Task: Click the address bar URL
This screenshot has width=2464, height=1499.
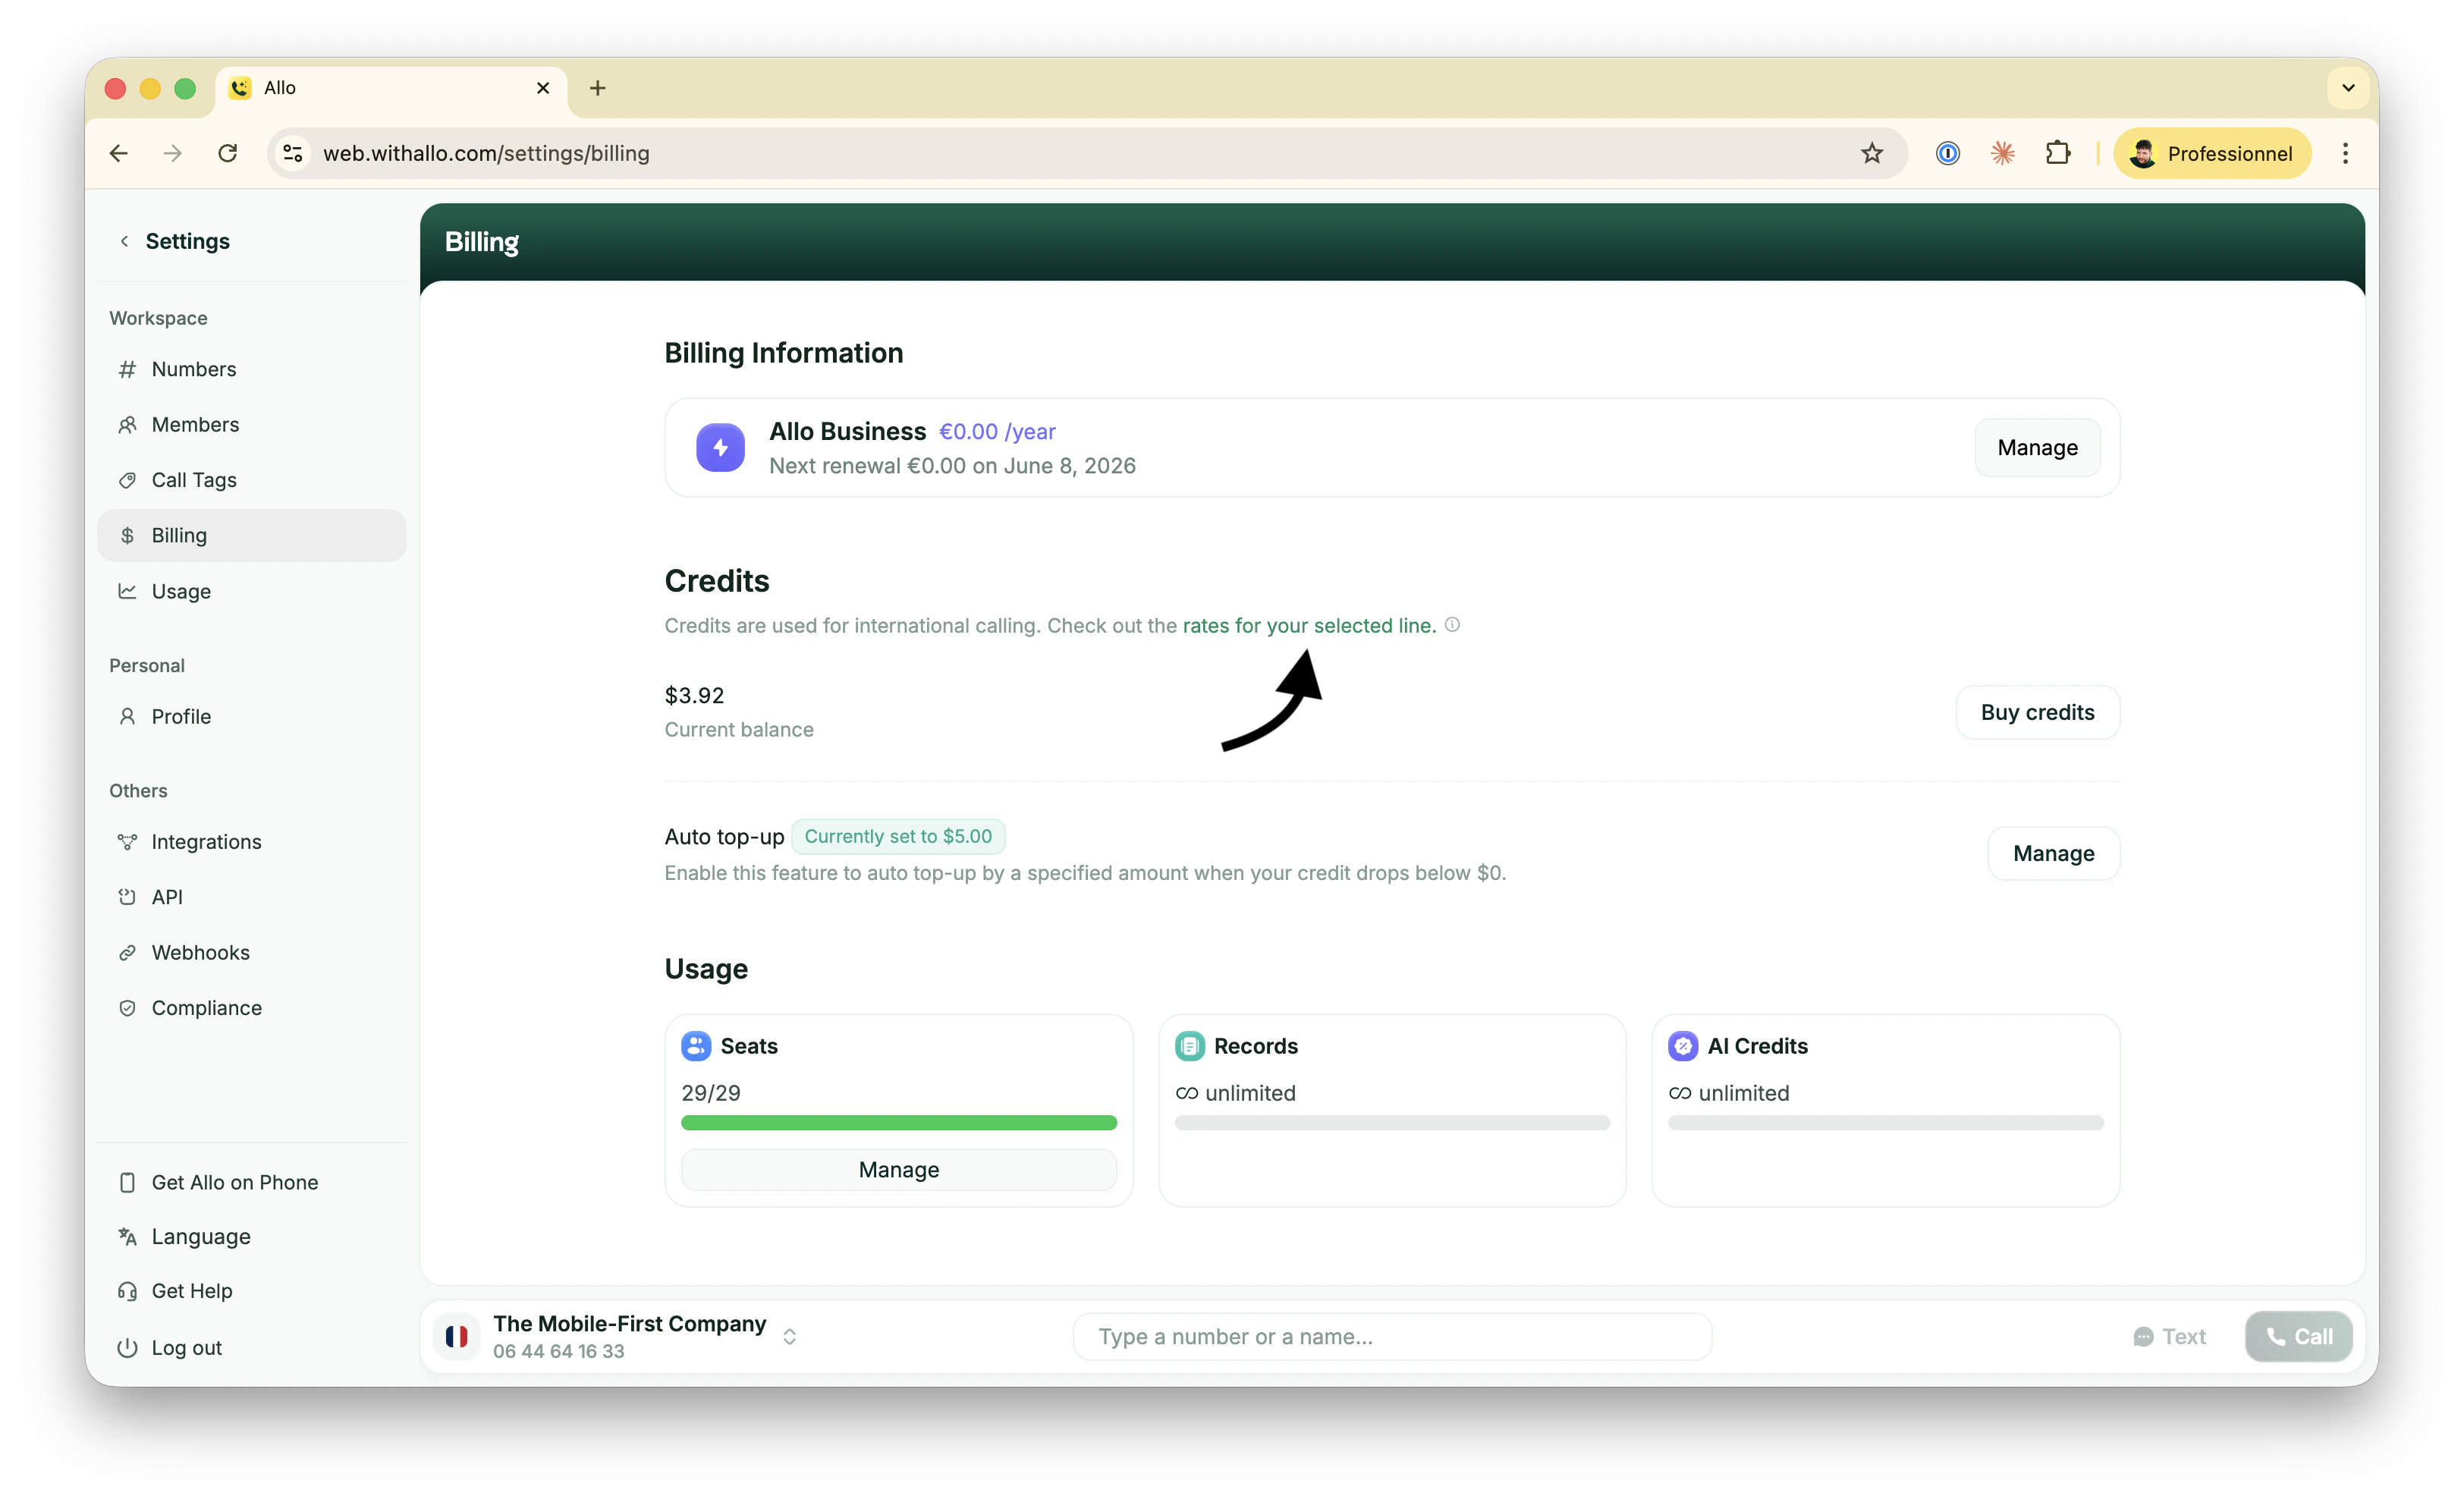Action: pos(486,153)
